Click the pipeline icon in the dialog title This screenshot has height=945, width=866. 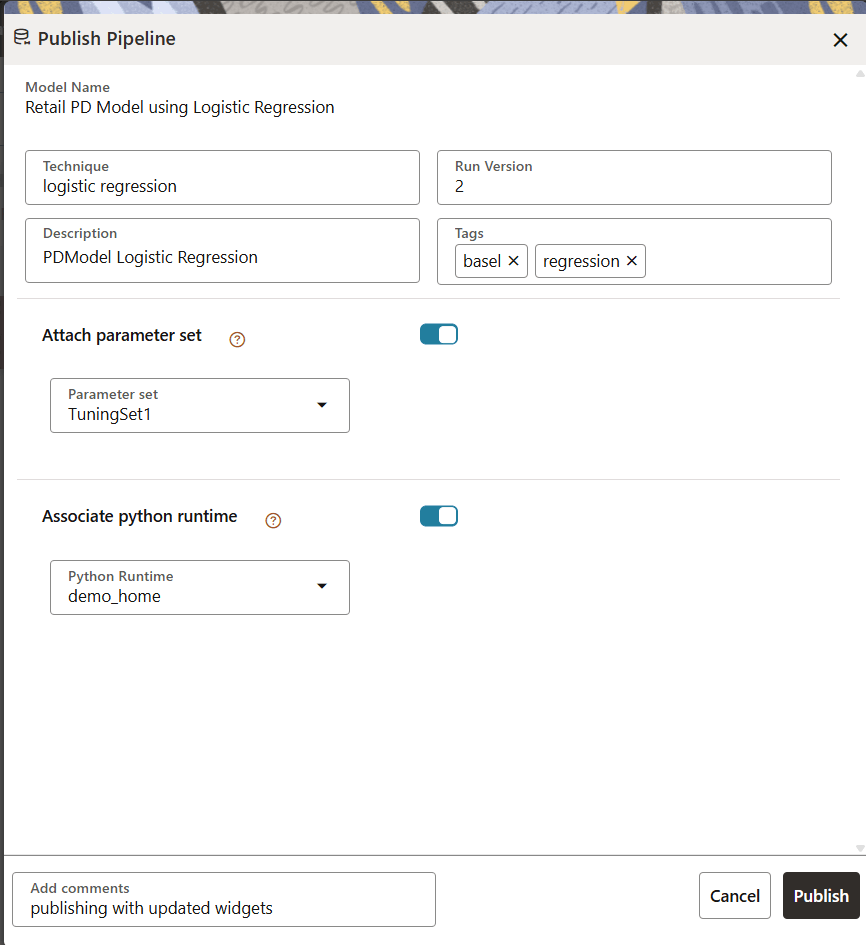[21, 37]
